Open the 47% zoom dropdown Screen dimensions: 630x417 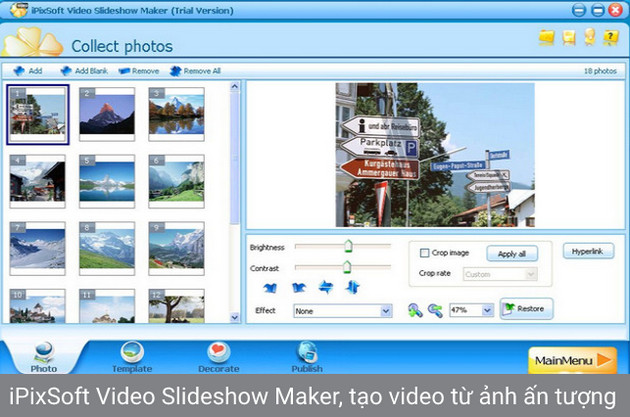click(471, 310)
